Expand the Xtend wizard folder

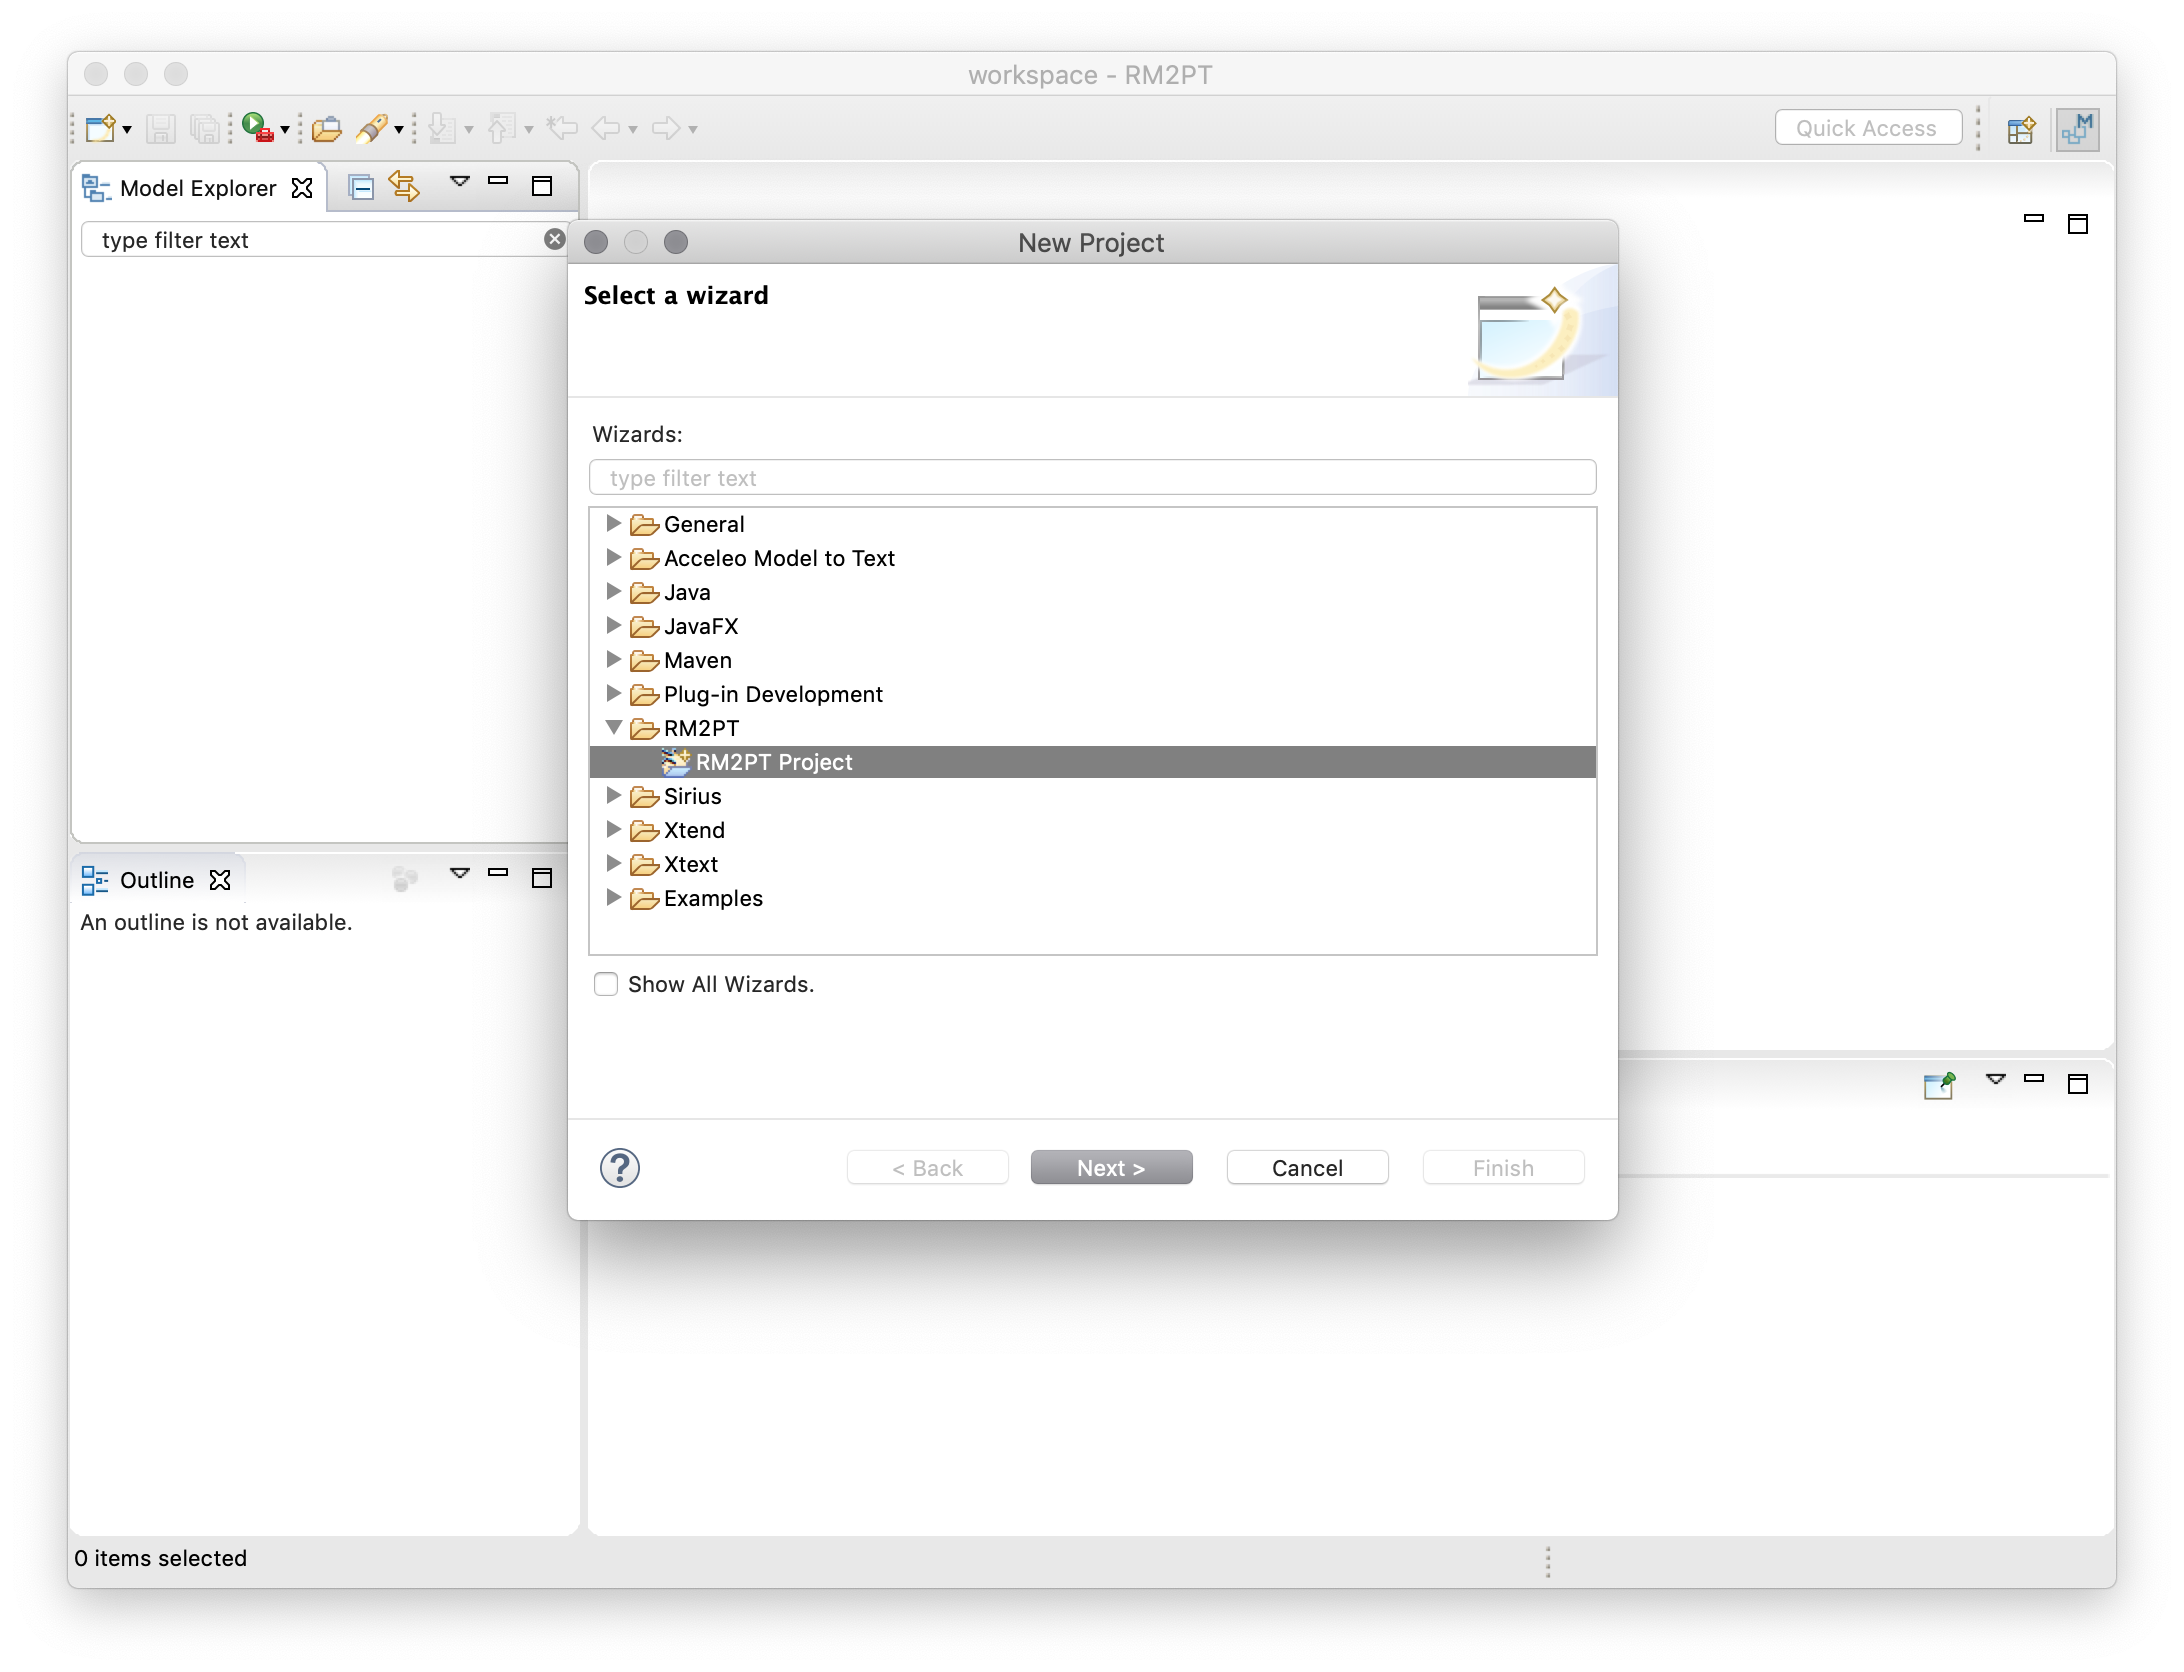pyautogui.click(x=614, y=829)
